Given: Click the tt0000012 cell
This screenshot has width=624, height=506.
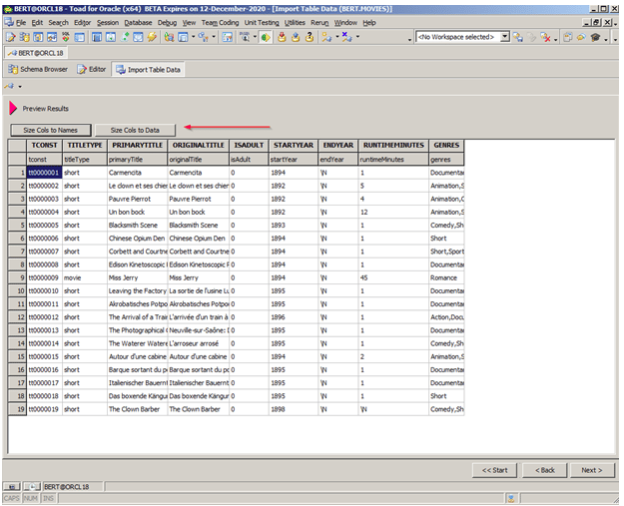Looking at the screenshot, I should tap(44, 317).
